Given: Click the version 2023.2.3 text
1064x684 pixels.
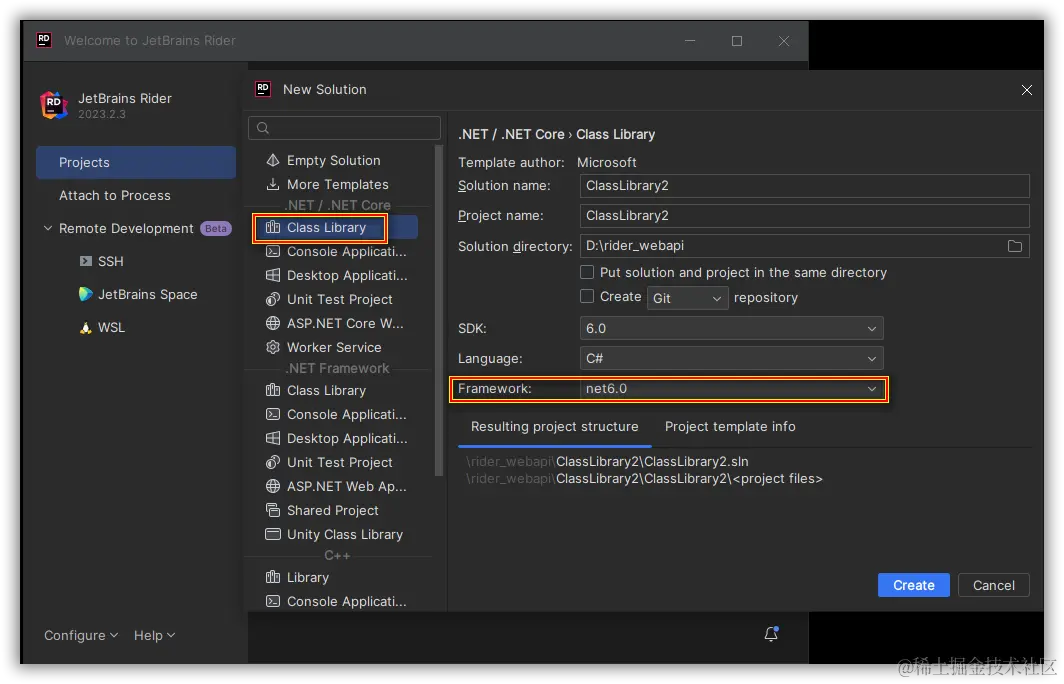Looking at the screenshot, I should (x=102, y=114).
